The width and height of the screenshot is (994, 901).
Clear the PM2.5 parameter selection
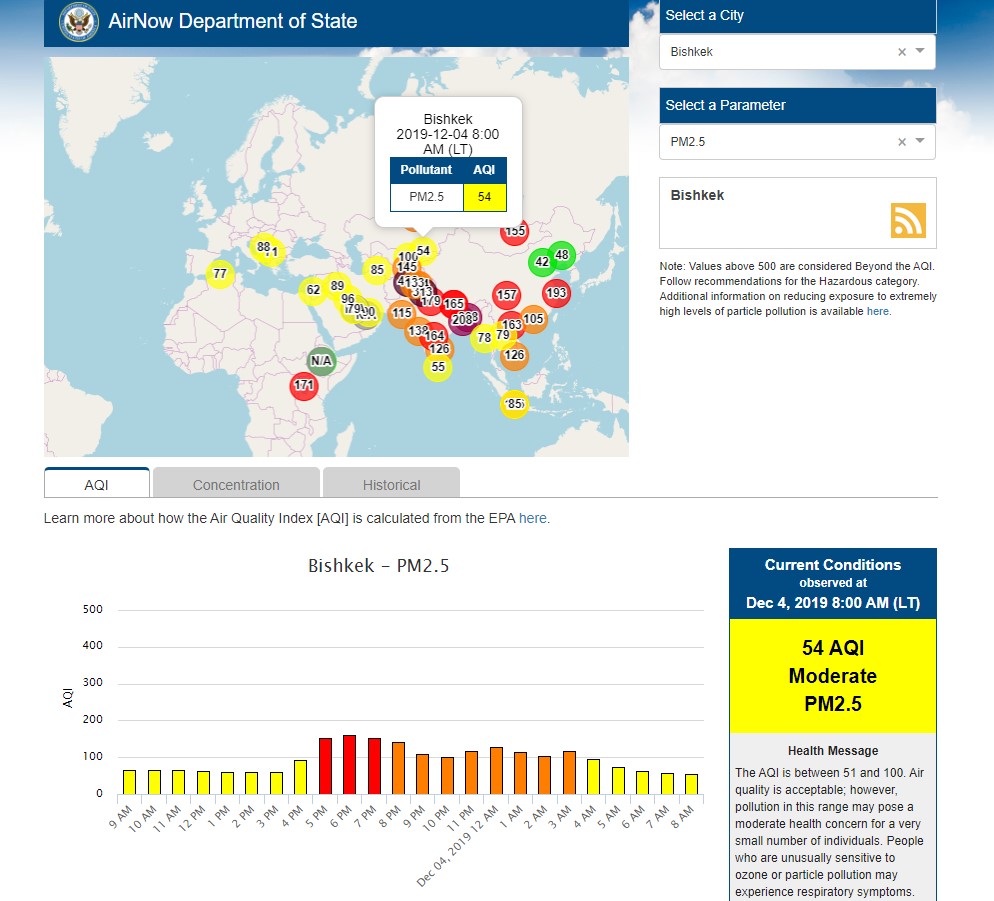coord(901,142)
